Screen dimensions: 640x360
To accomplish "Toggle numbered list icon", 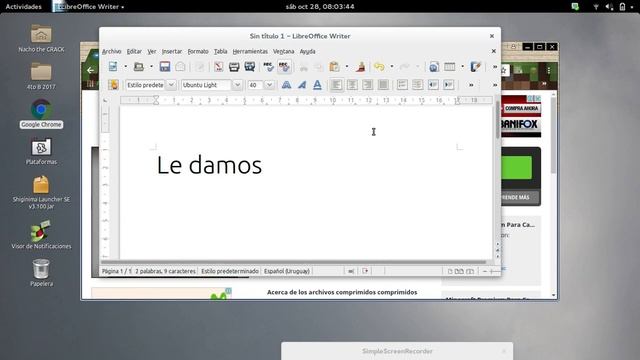I will point(402,85).
